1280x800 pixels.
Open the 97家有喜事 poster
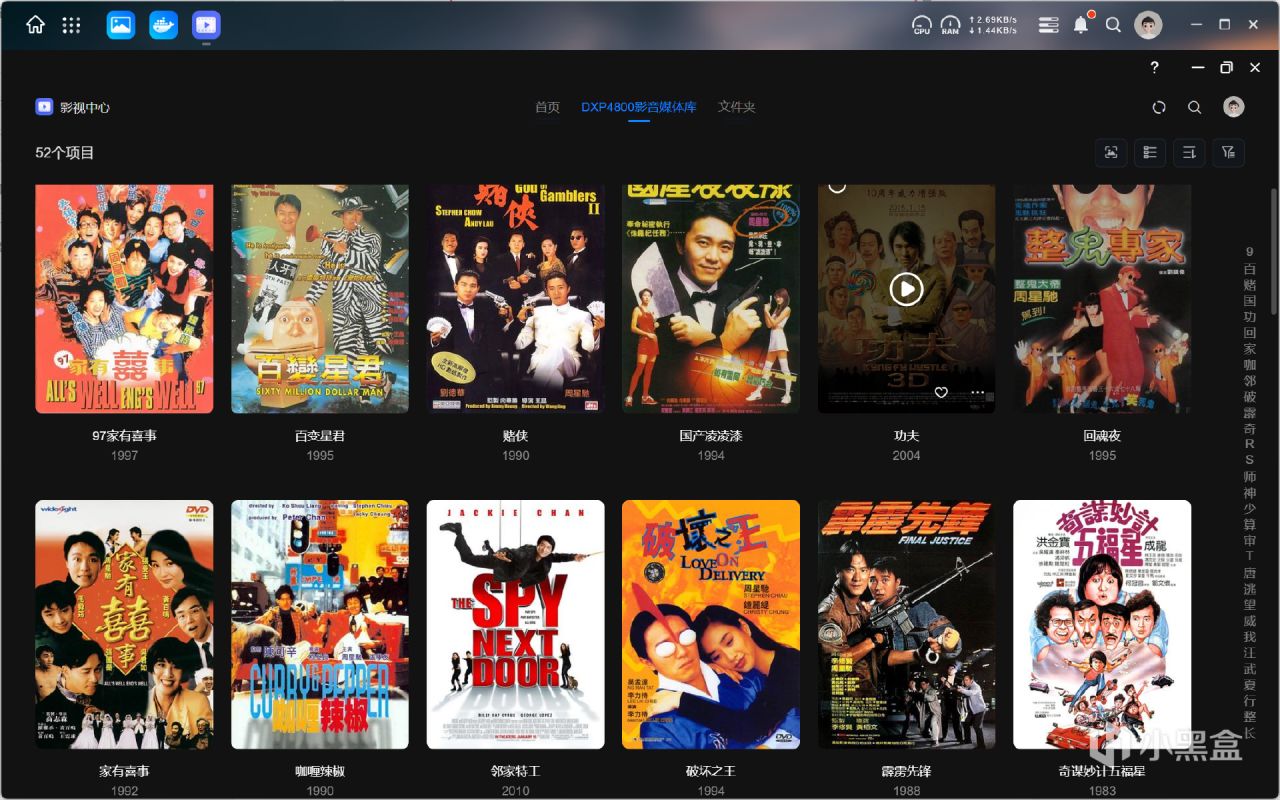tap(124, 299)
